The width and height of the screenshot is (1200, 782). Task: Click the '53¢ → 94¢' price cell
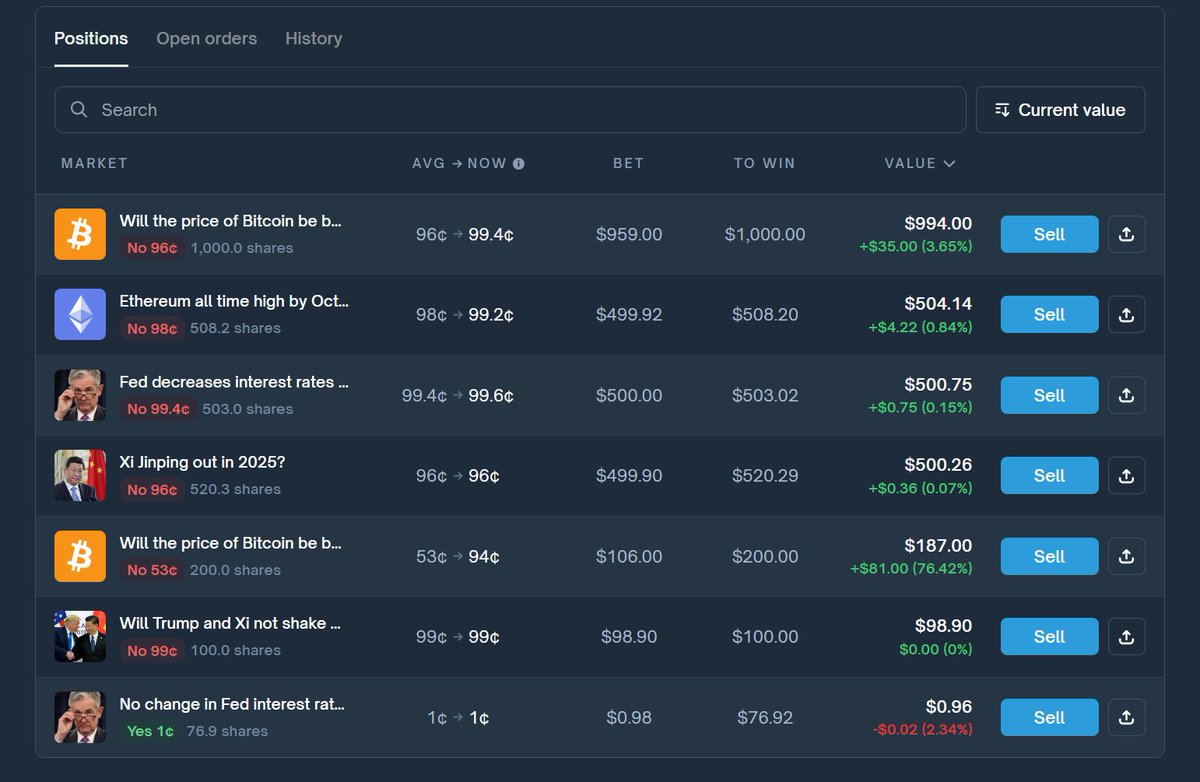pos(458,556)
